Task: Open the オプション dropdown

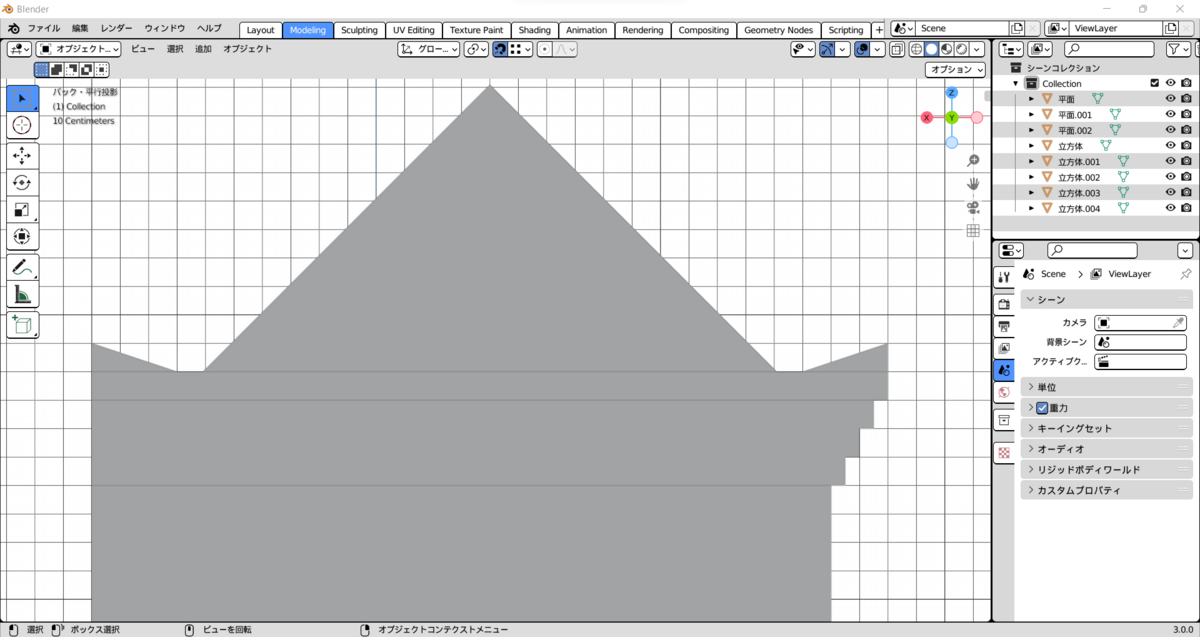Action: pos(954,69)
